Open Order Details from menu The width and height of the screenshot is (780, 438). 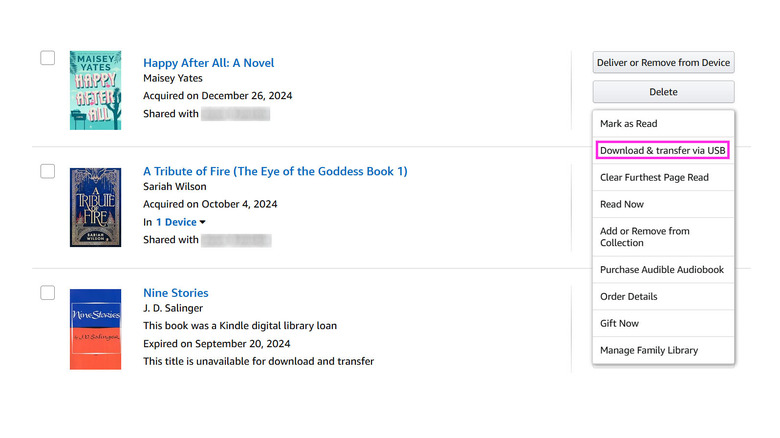click(629, 297)
